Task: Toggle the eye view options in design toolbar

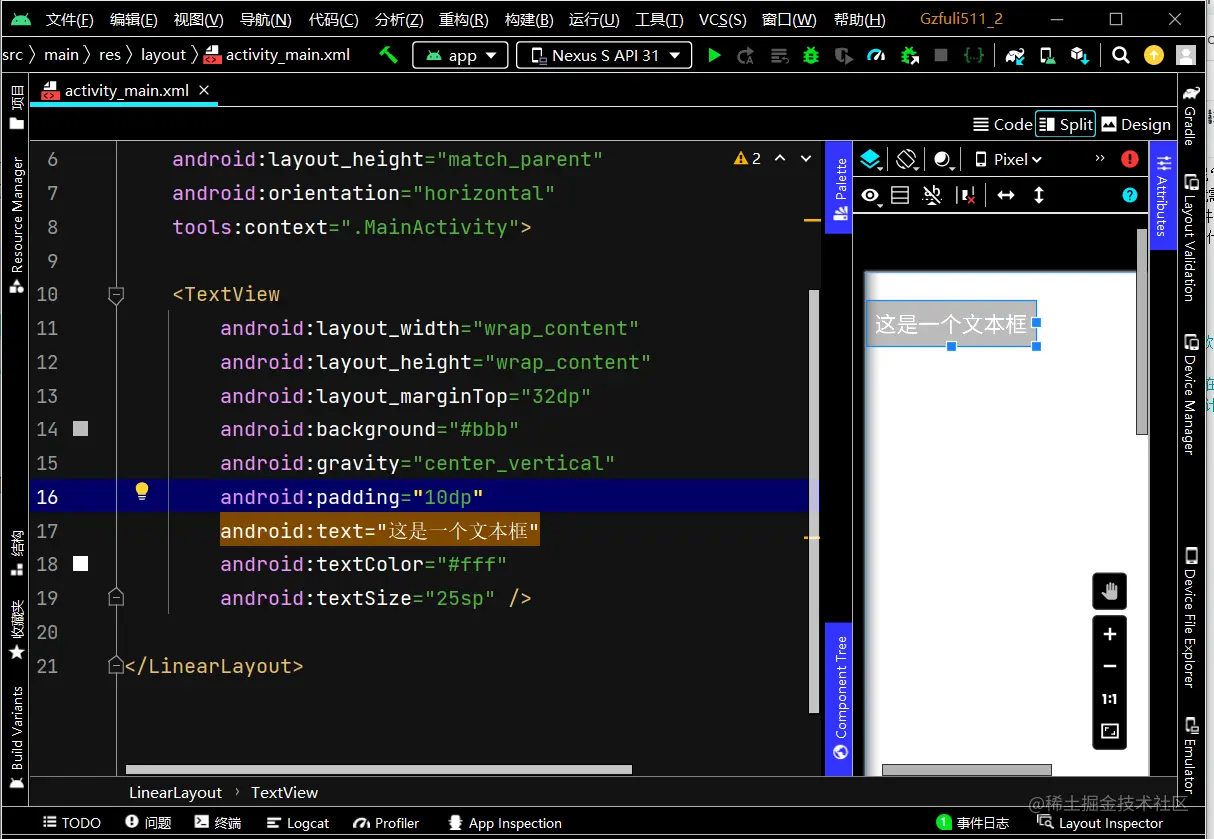Action: click(871, 195)
